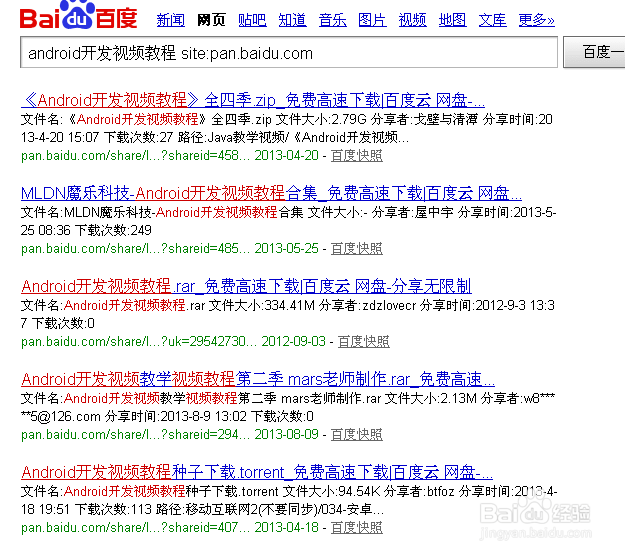Click the green URL containing shareid=458
This screenshot has height=554, width=625.
tap(136, 155)
